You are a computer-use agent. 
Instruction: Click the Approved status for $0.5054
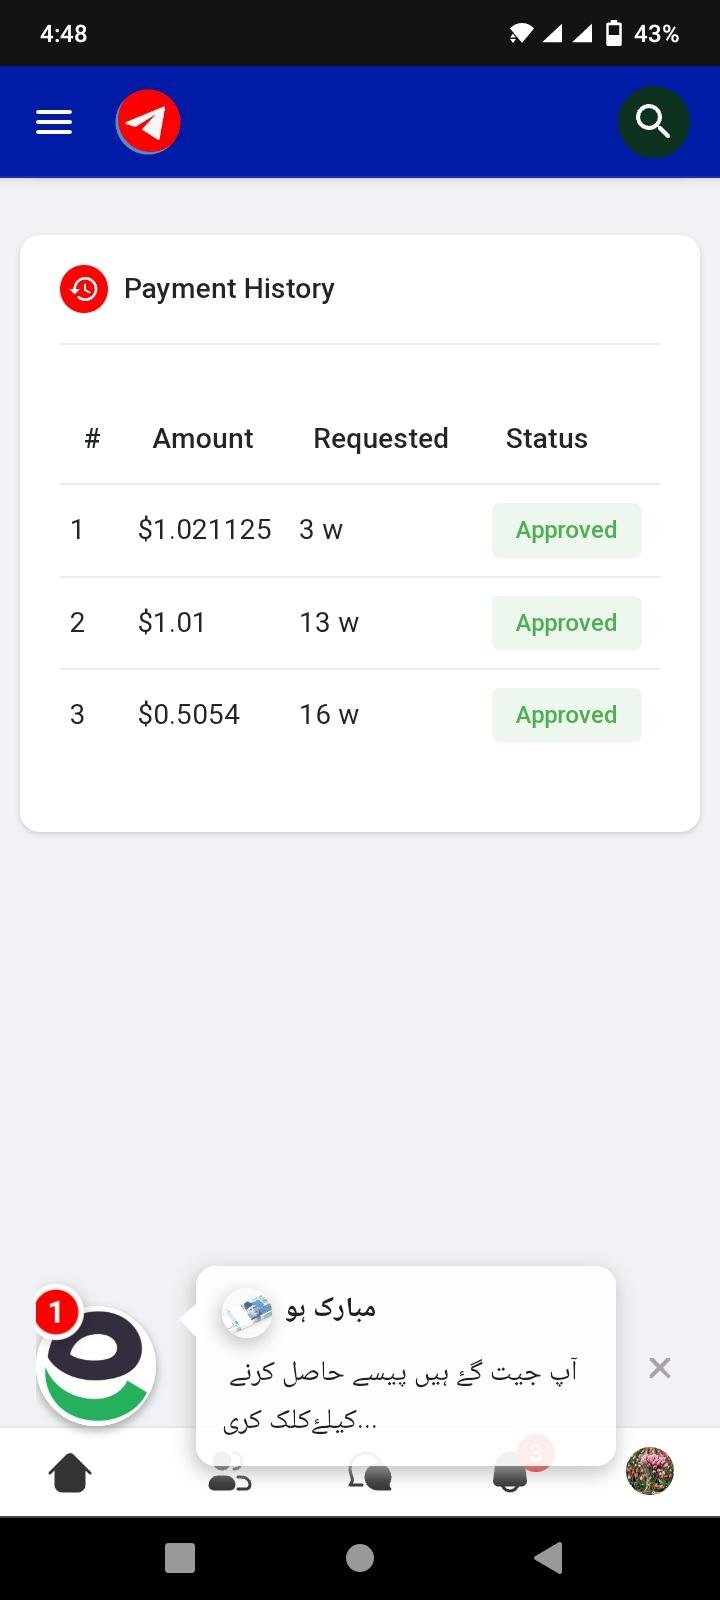[566, 715]
